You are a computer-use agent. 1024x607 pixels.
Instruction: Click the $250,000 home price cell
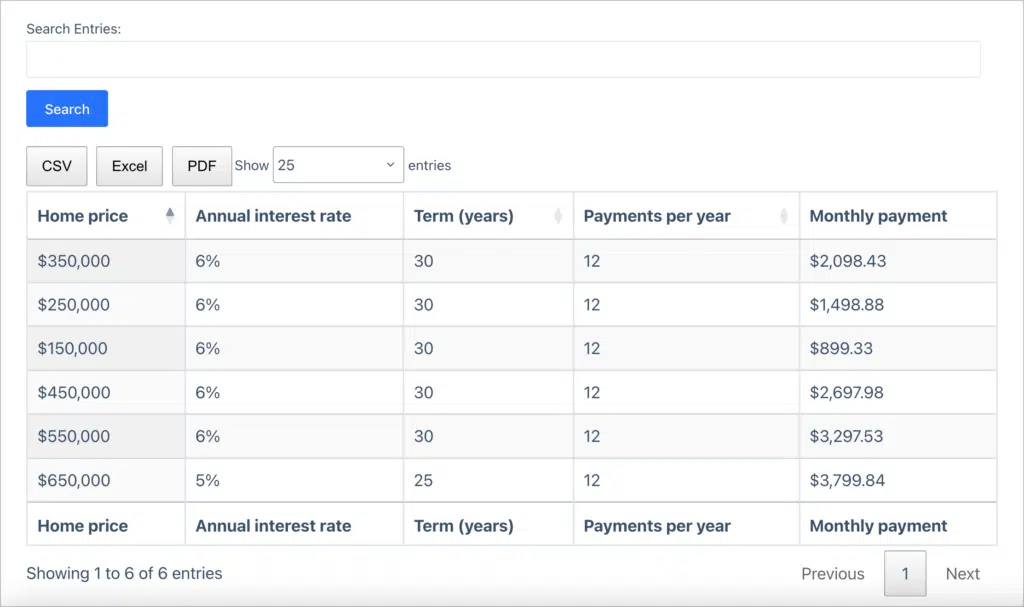point(106,304)
